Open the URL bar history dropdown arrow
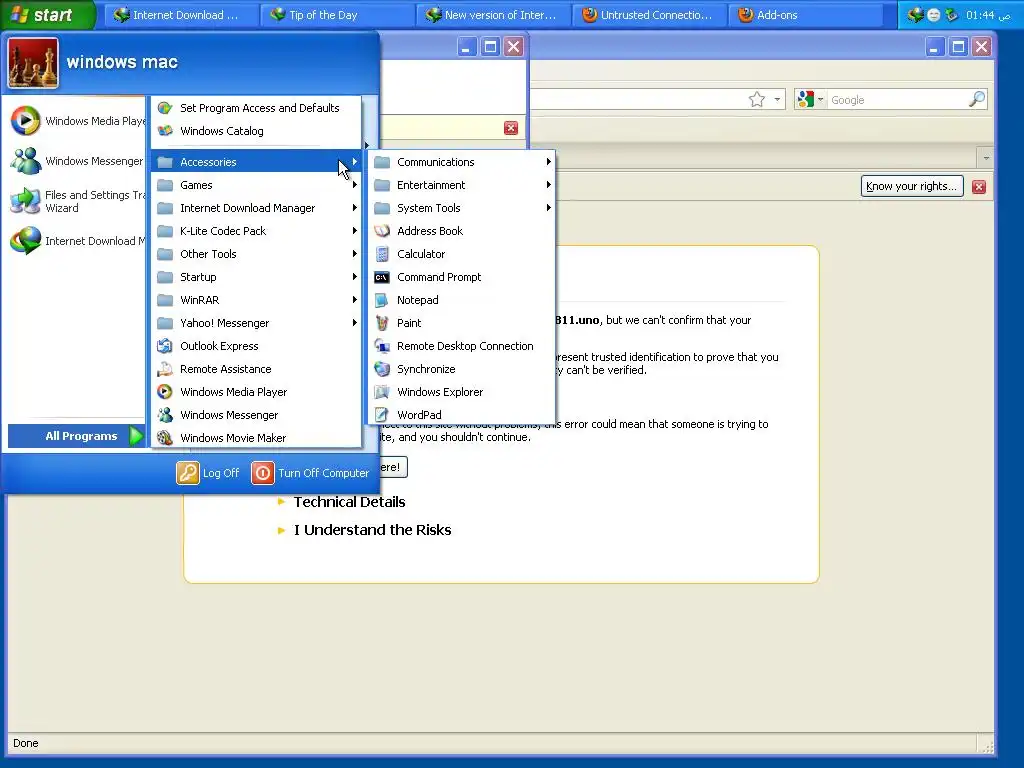This screenshot has width=1024, height=768. click(777, 99)
